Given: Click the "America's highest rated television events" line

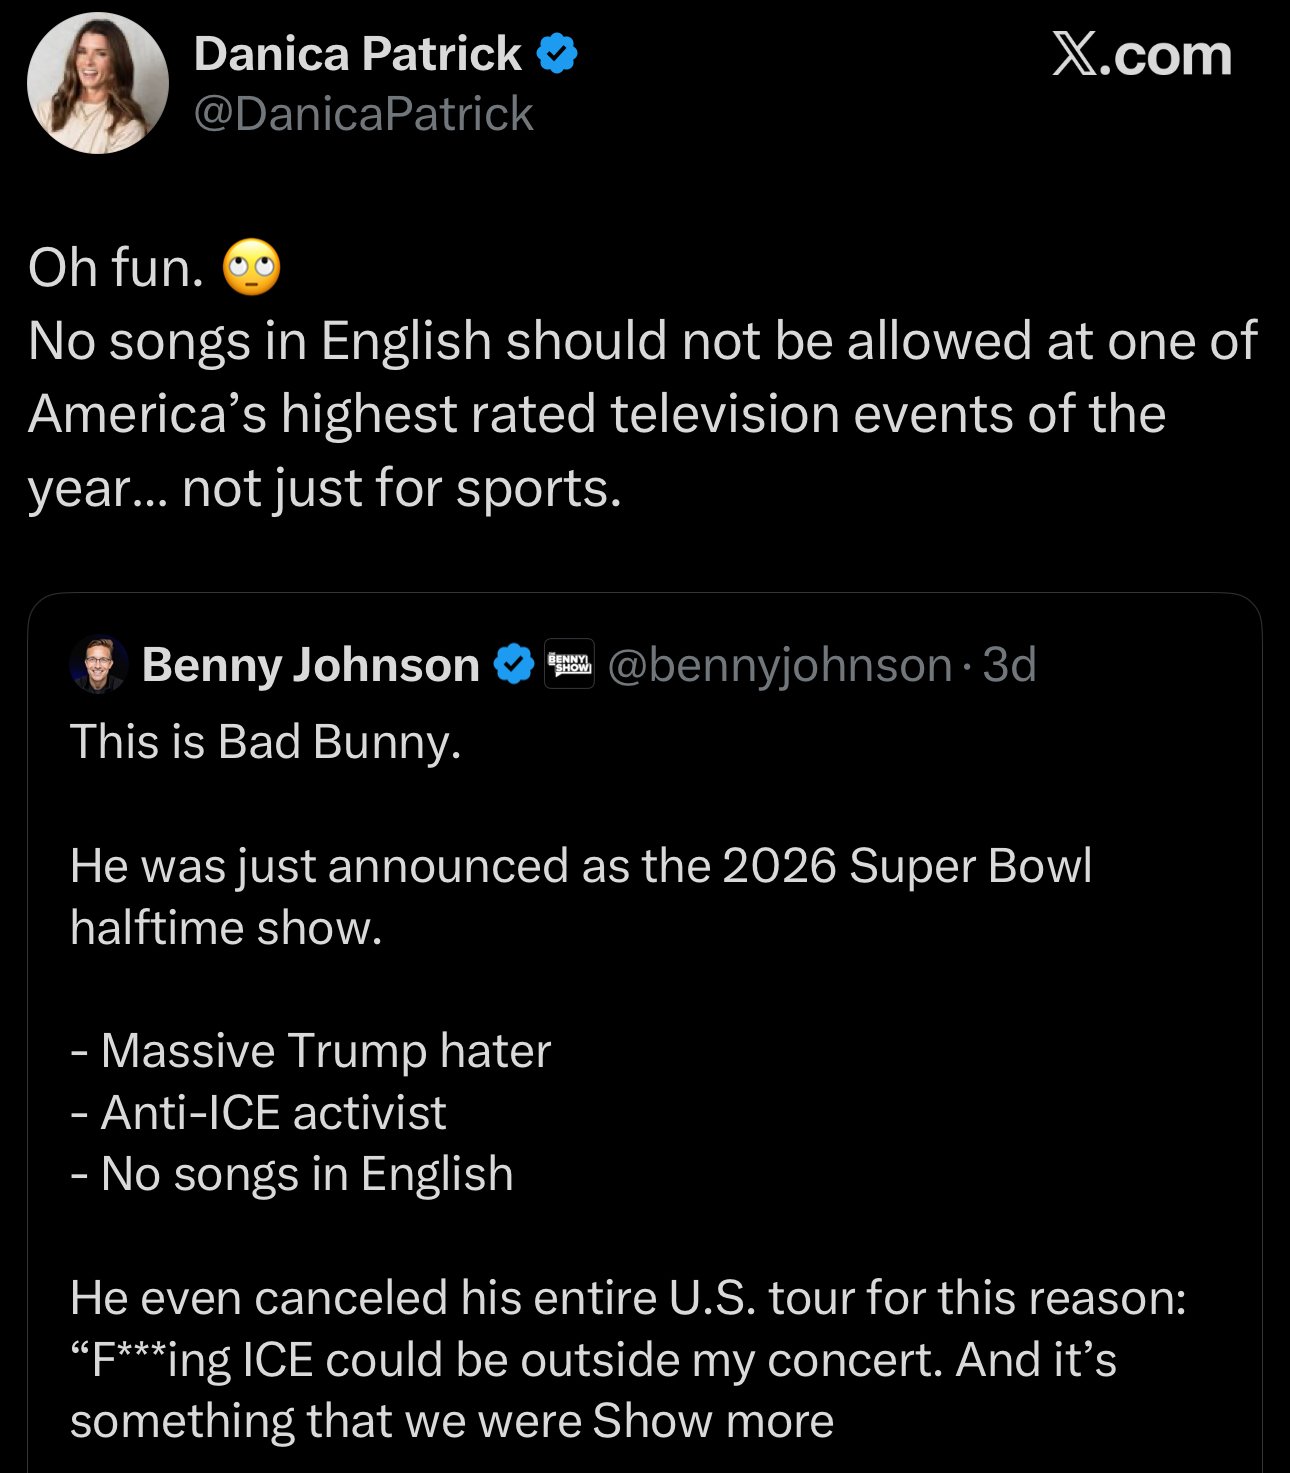Looking at the screenshot, I should [596, 414].
